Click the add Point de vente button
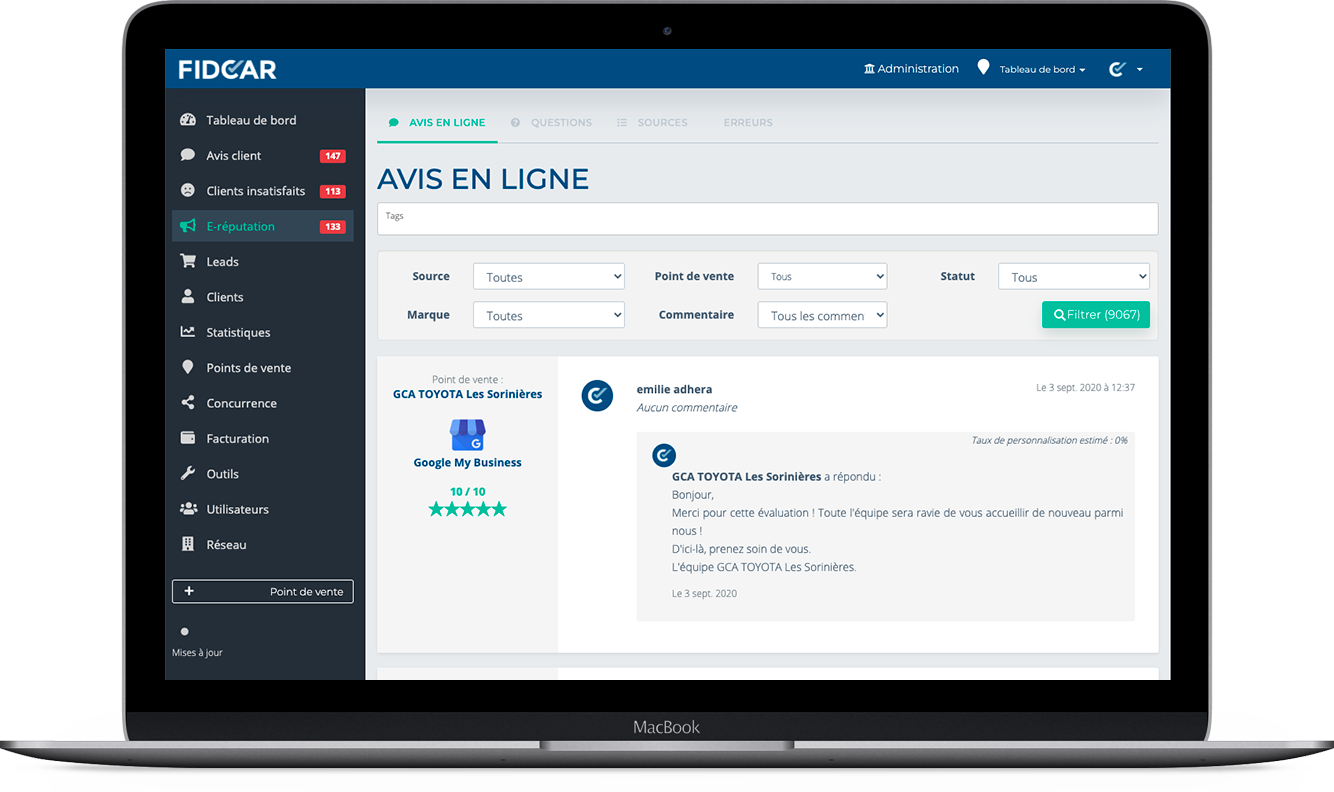The image size is (1334, 792). click(x=262, y=591)
